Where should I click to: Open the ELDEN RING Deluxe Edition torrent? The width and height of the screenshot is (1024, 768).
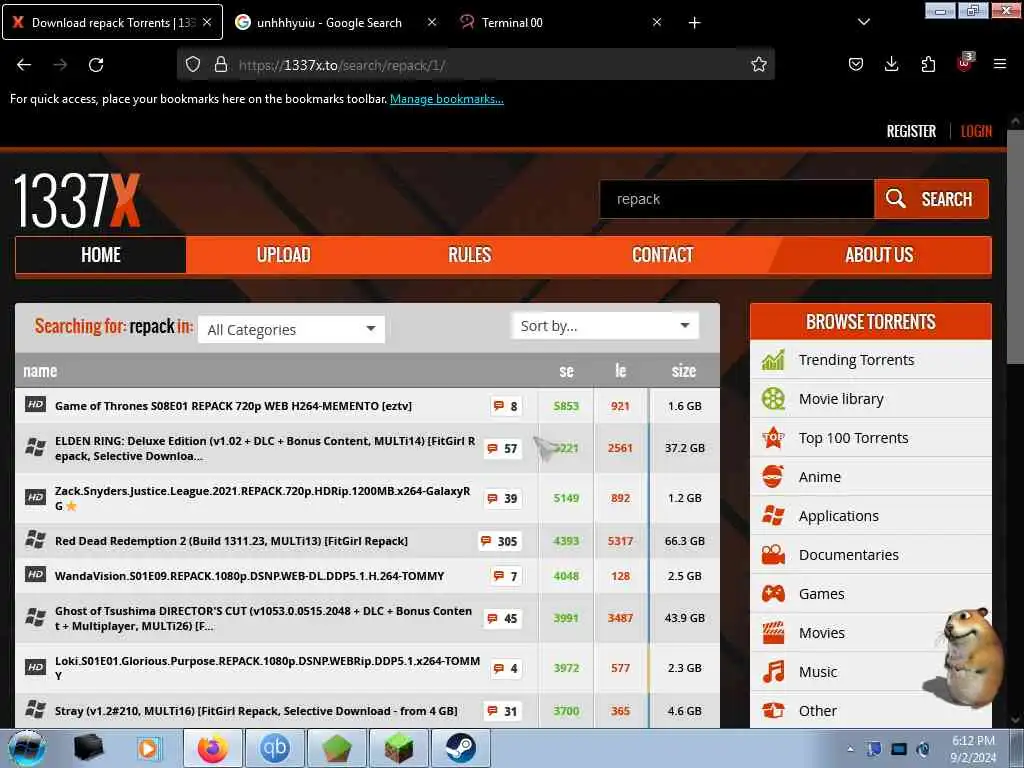pos(265,449)
